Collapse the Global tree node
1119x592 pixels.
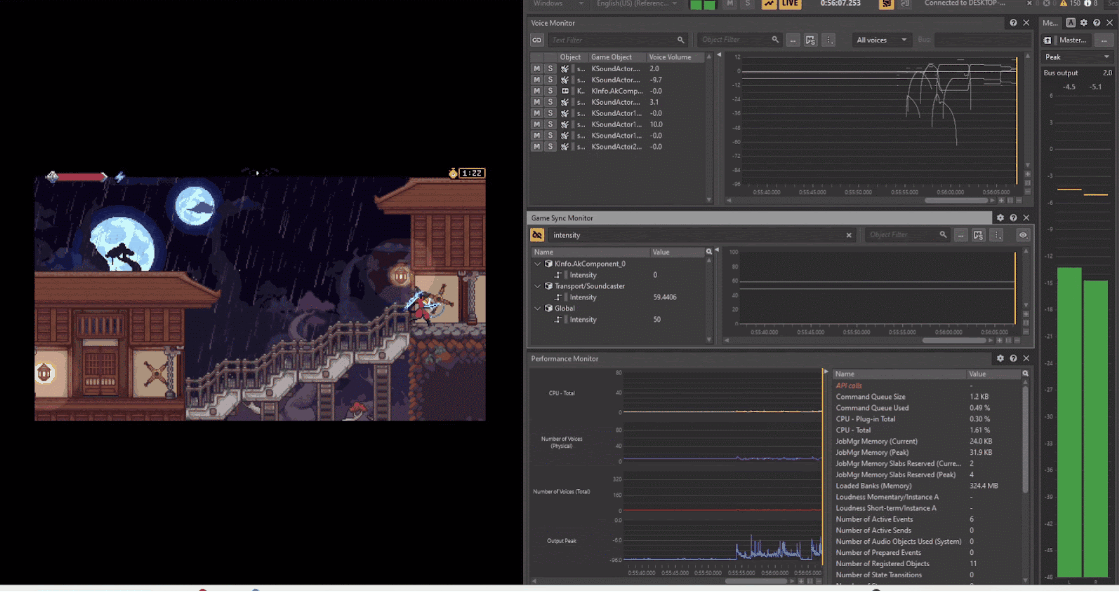(x=538, y=308)
